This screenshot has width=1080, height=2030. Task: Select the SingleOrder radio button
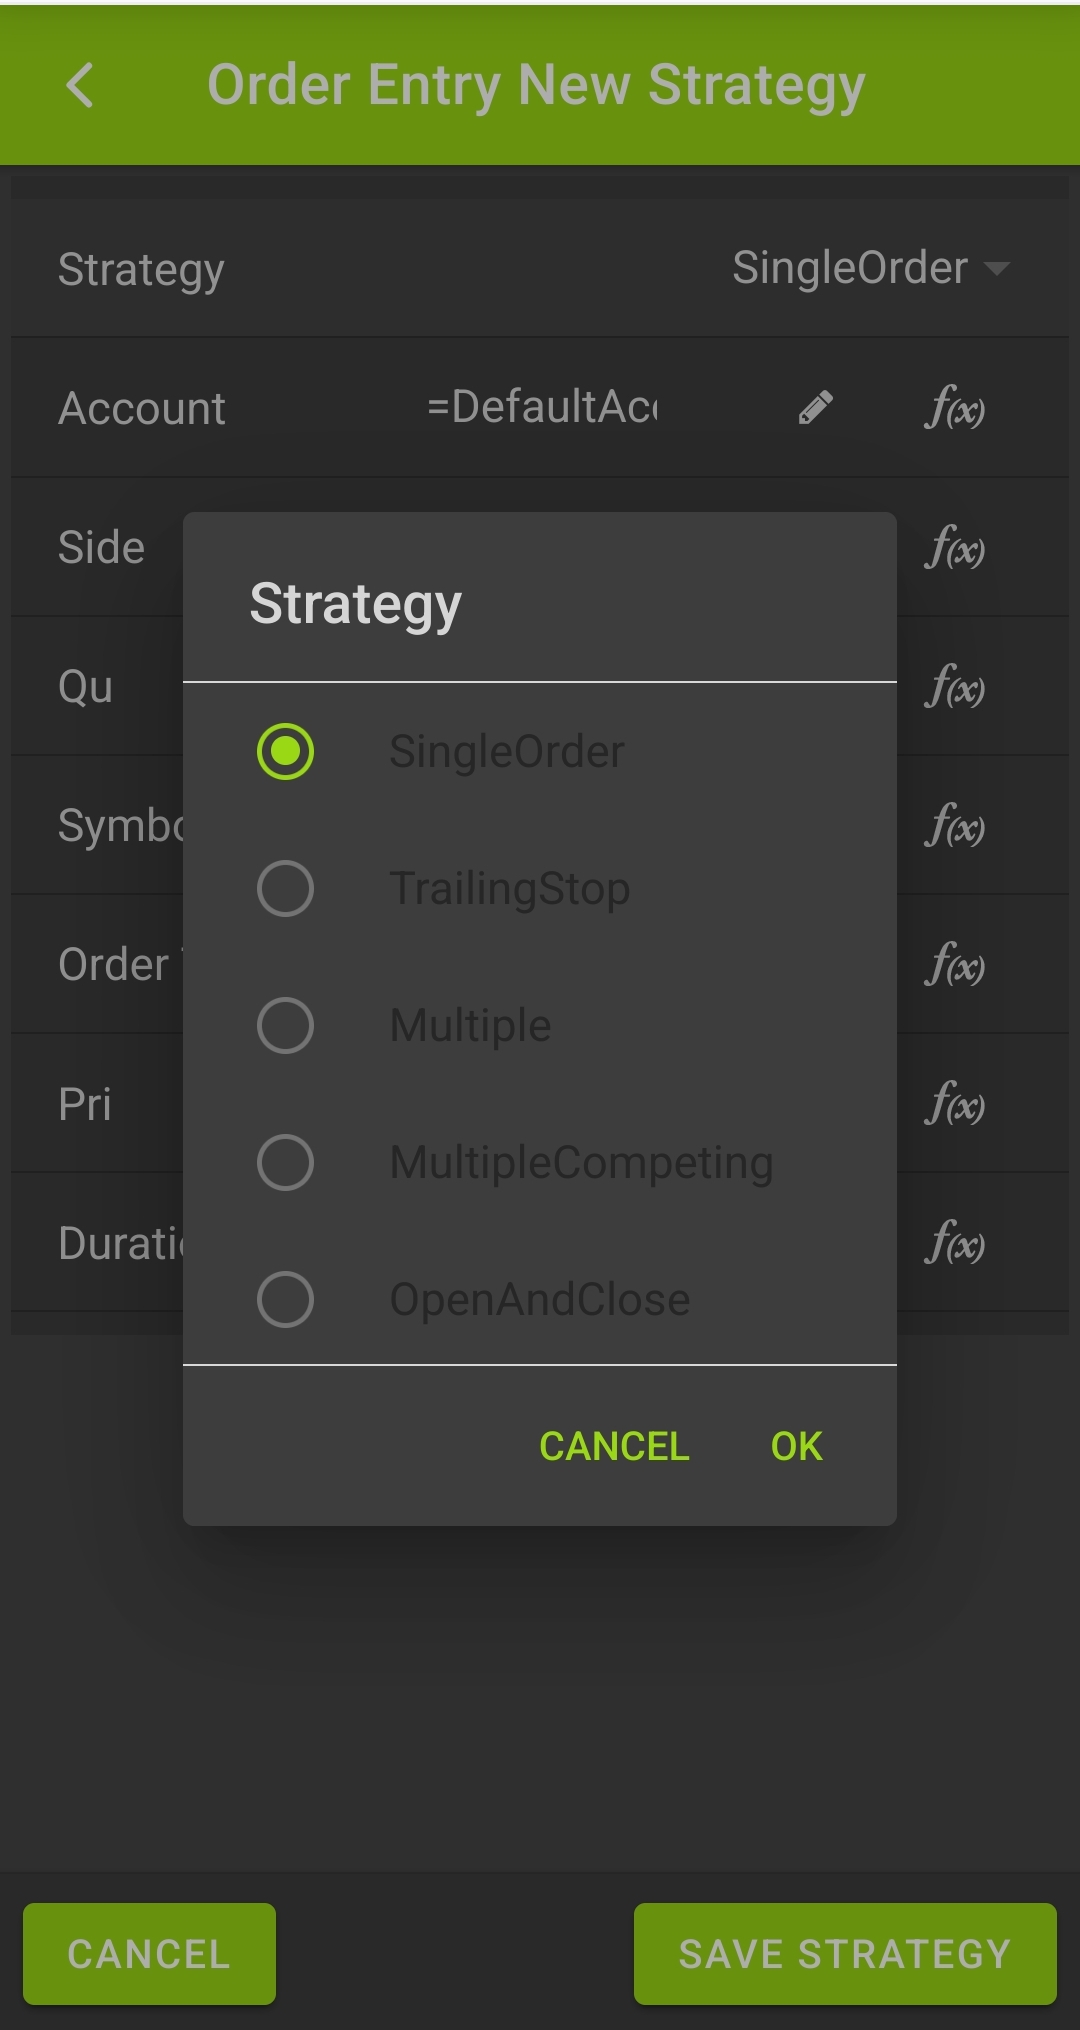pyautogui.click(x=285, y=750)
